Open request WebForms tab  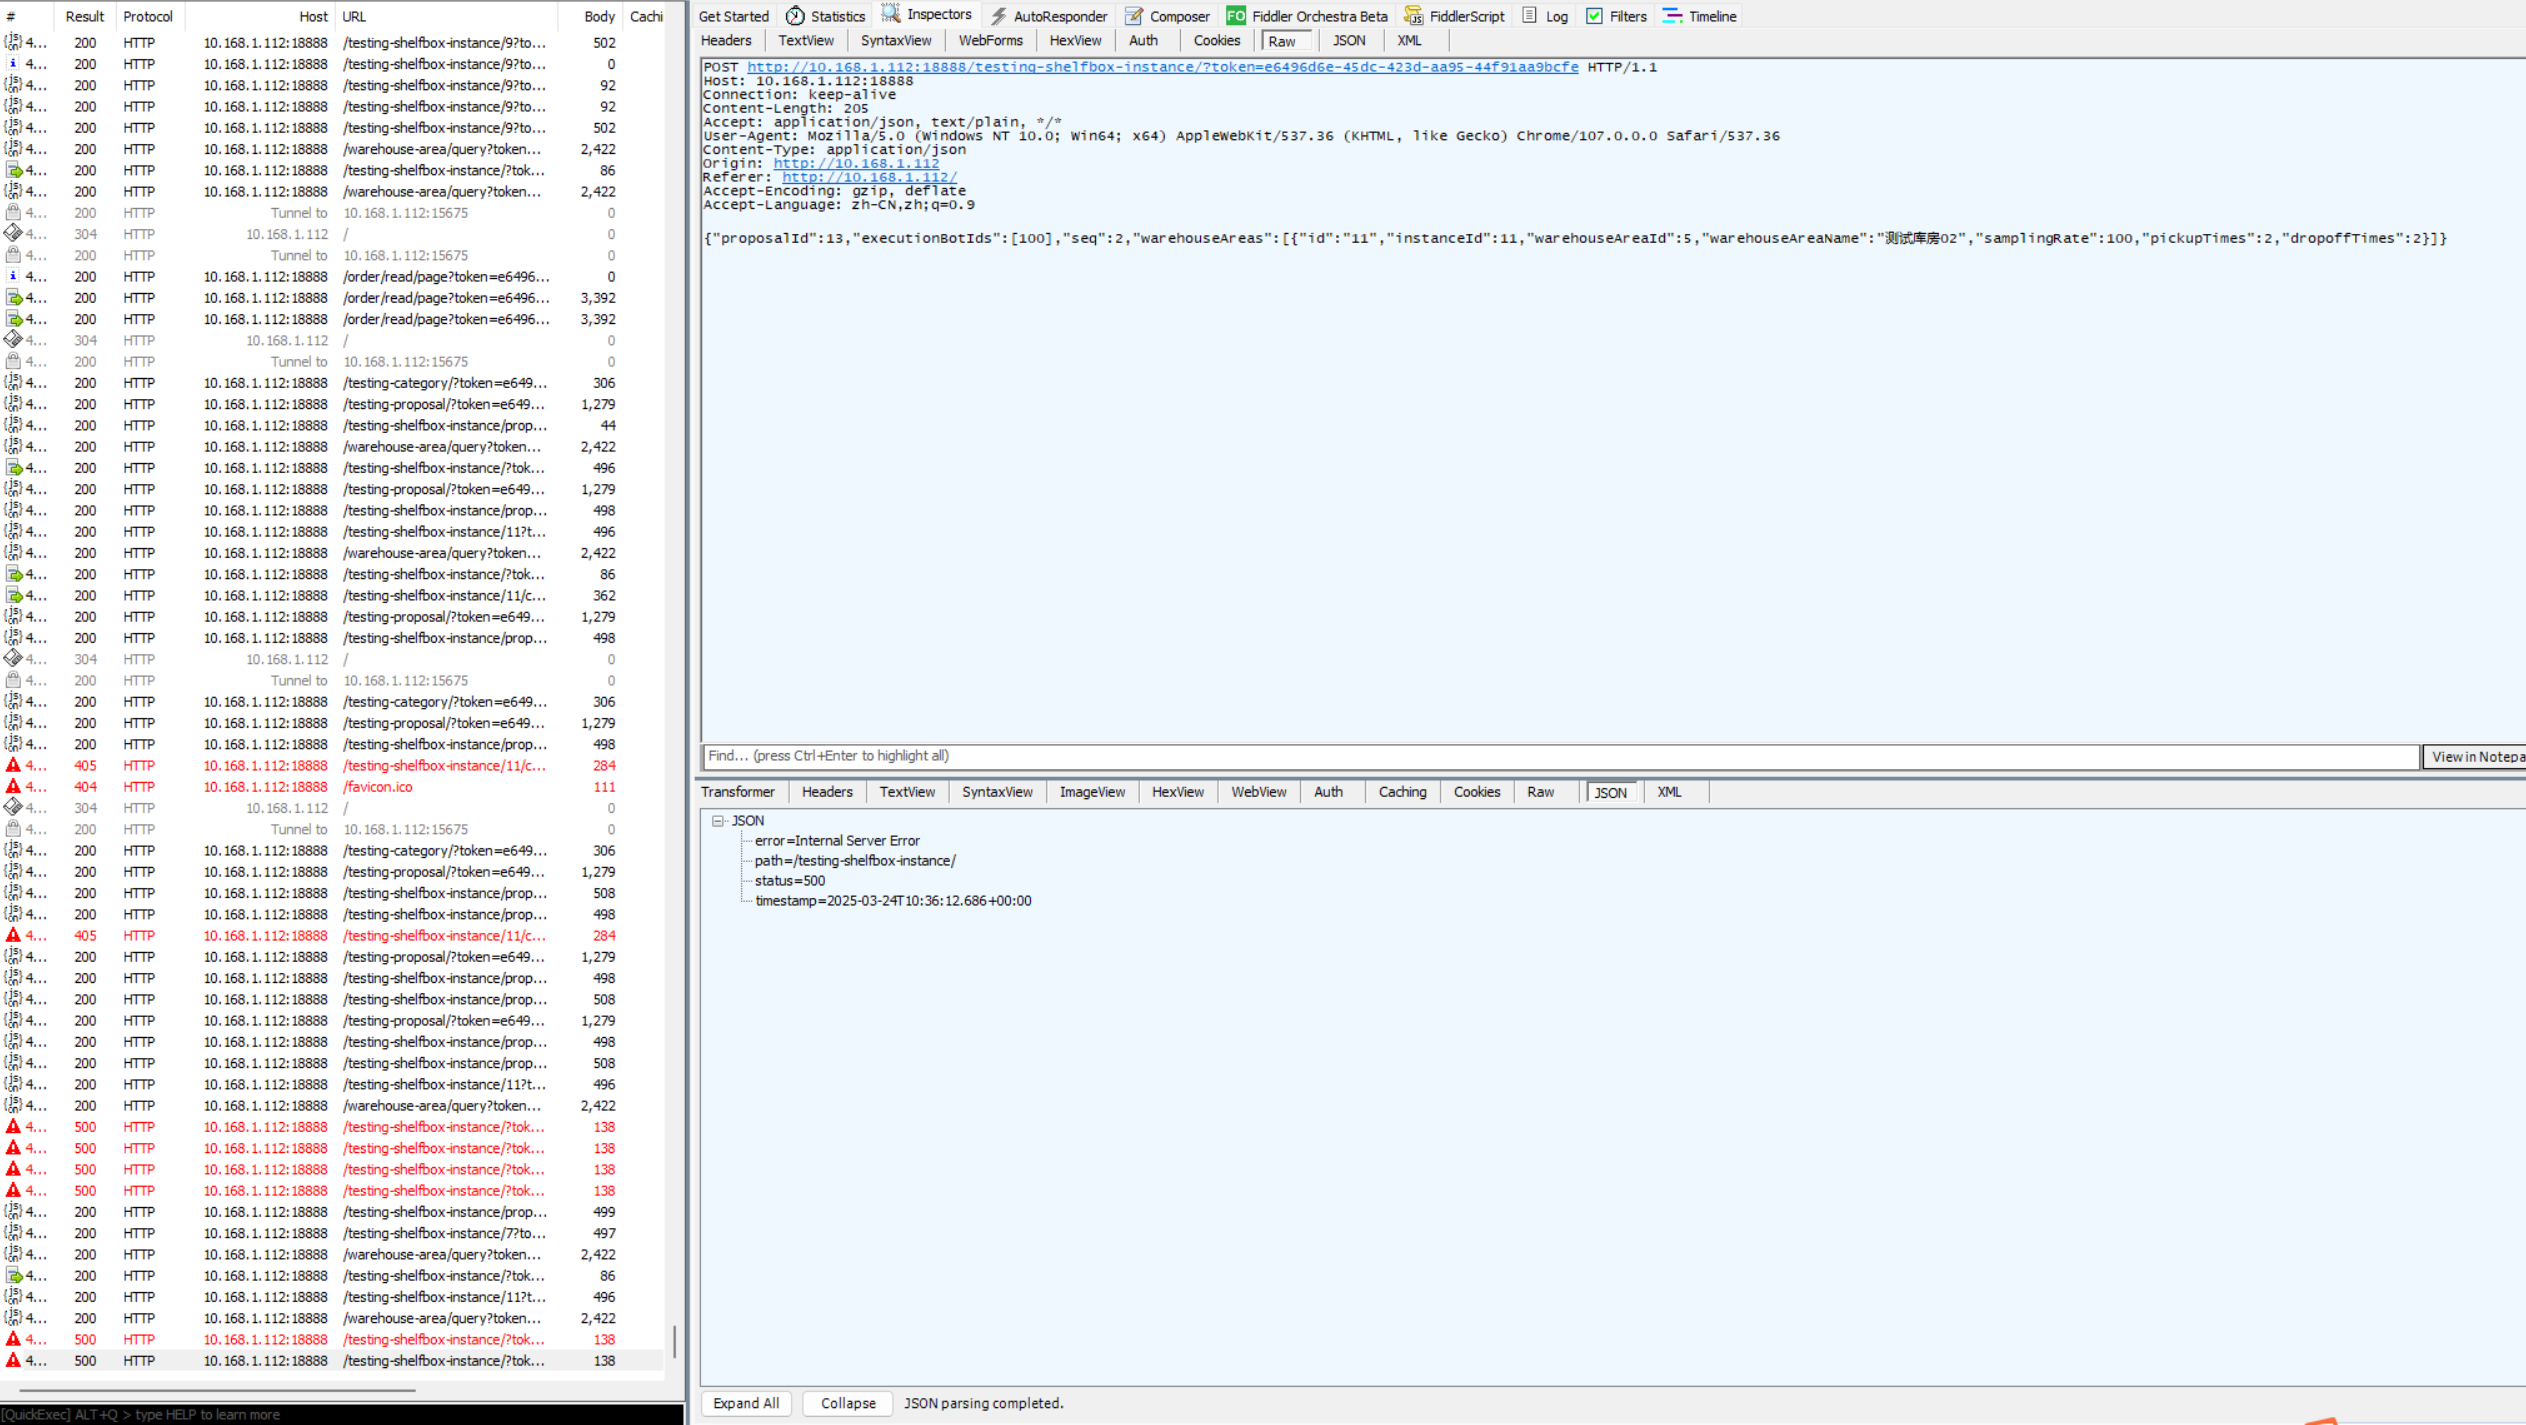click(990, 41)
